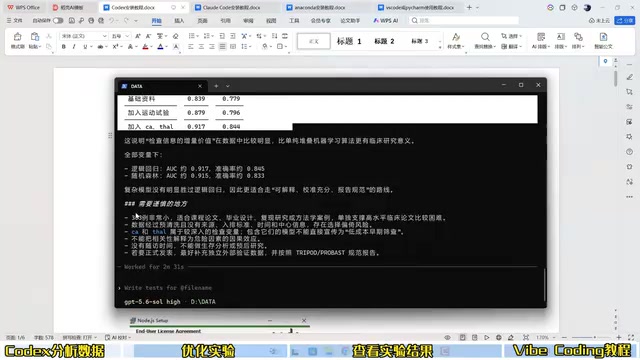Image resolution: width=640 pixels, height=360 pixels.
Task: Add new tab in DATA terminal window
Action: pyautogui.click(x=216, y=86)
